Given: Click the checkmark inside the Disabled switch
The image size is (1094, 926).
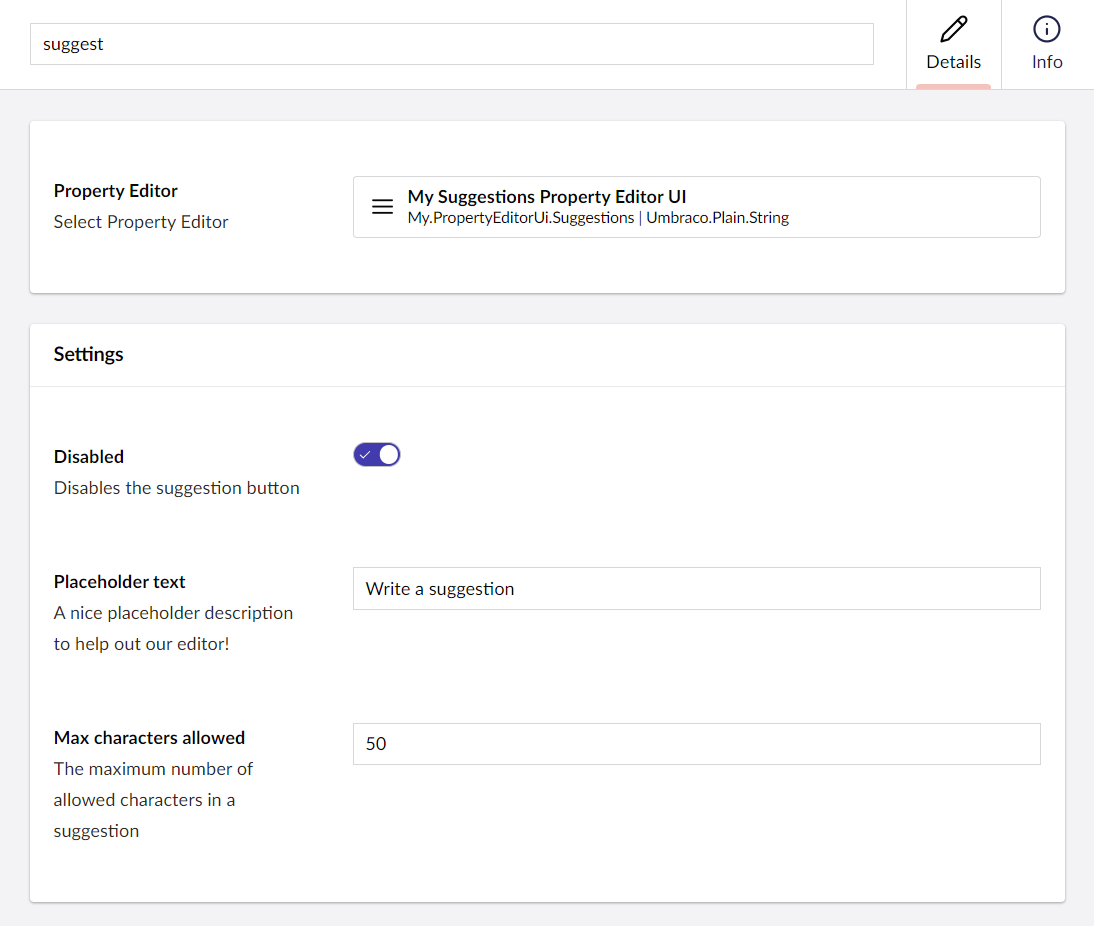Looking at the screenshot, I should pos(365,455).
